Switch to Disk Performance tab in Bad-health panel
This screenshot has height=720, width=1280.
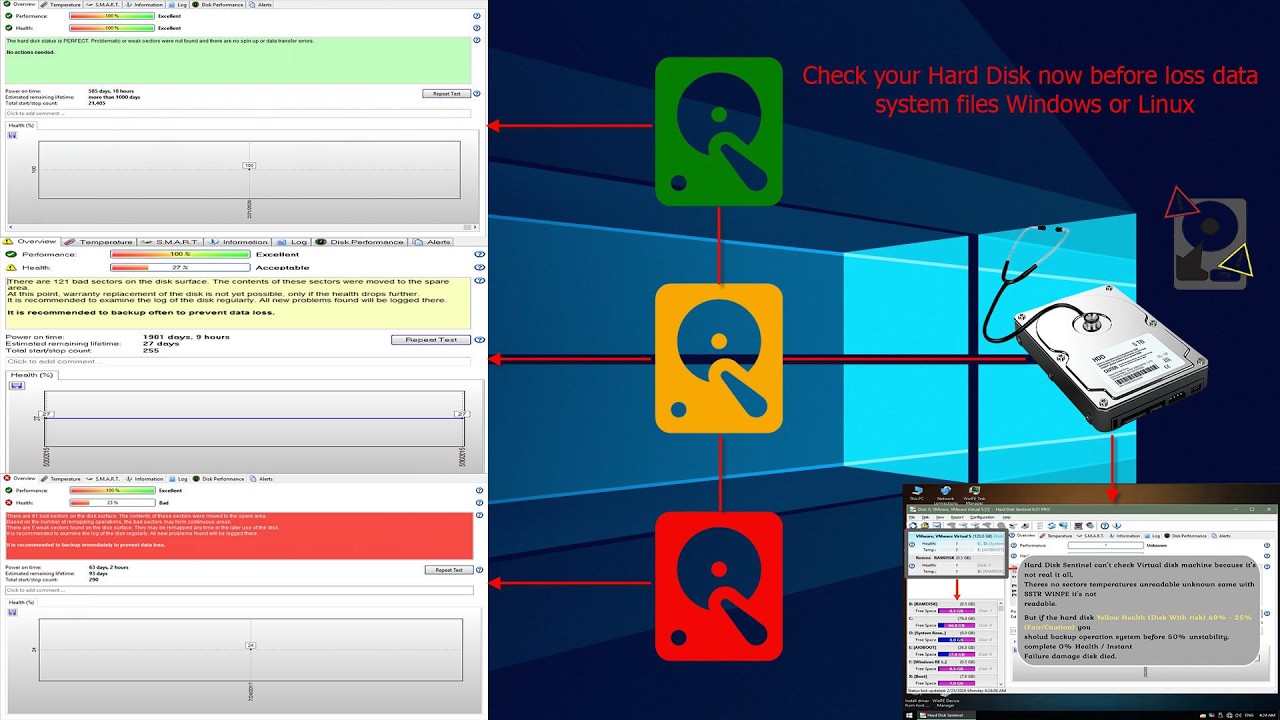coord(218,478)
